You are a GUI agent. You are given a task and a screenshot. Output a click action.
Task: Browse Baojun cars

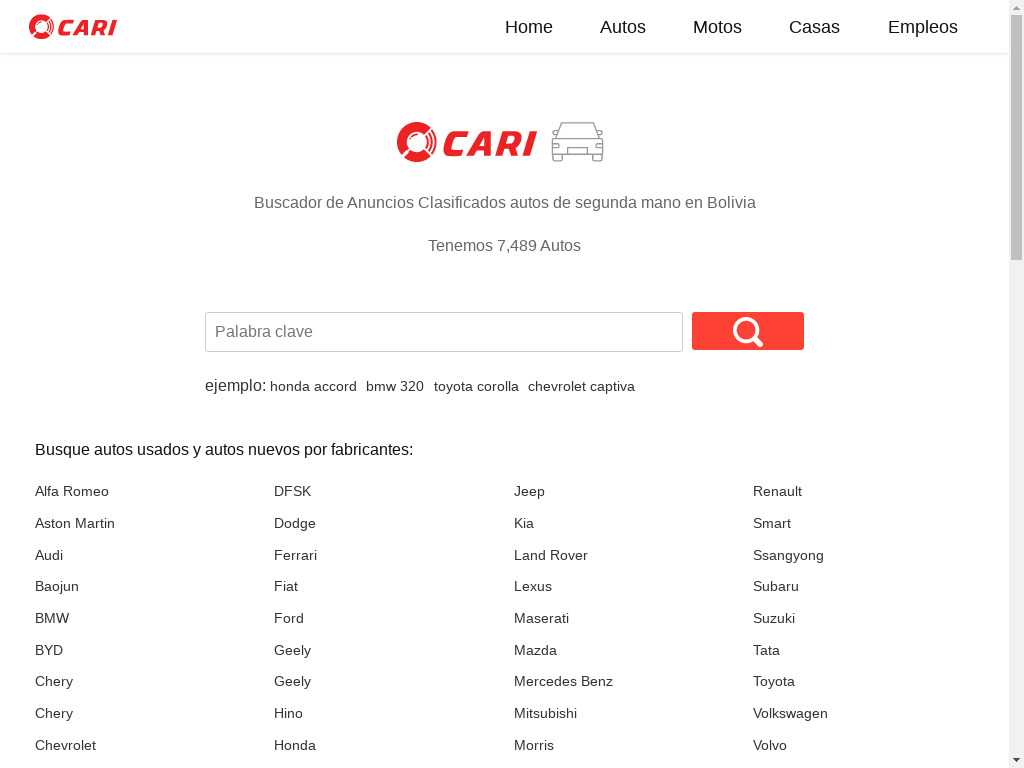click(56, 586)
